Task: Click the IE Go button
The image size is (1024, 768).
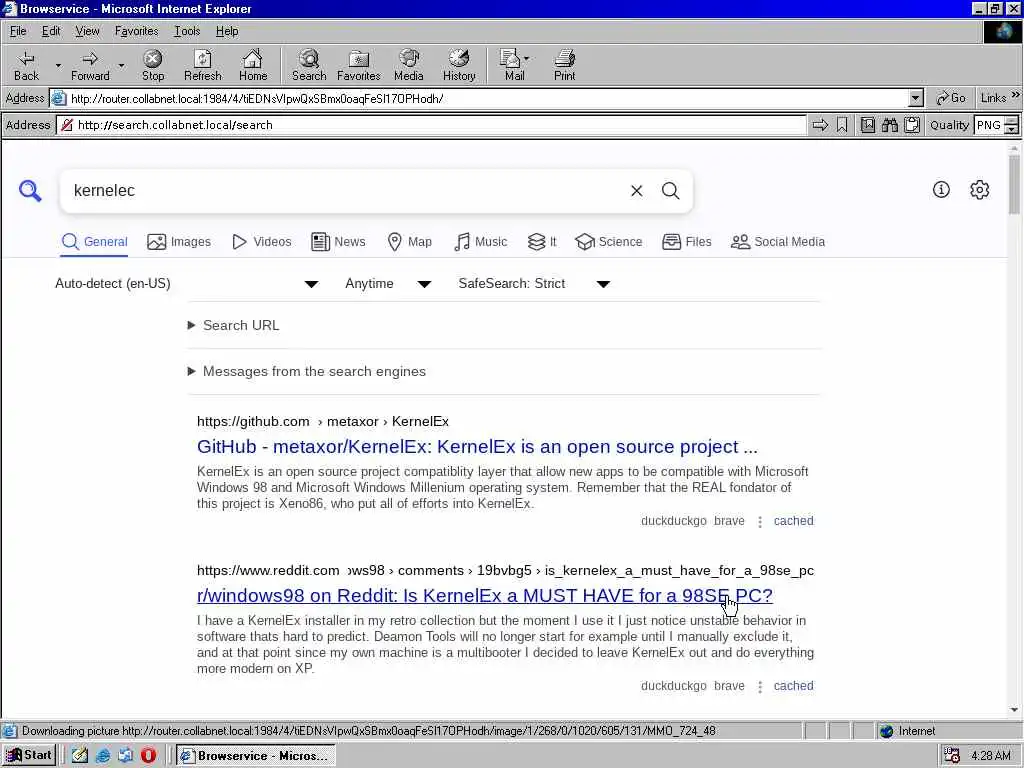Action: [x=950, y=98]
